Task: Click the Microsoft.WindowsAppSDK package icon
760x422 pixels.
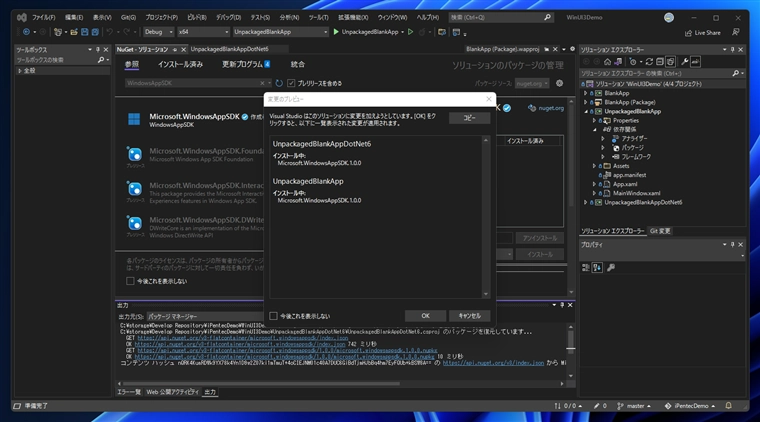Action: pos(134,119)
